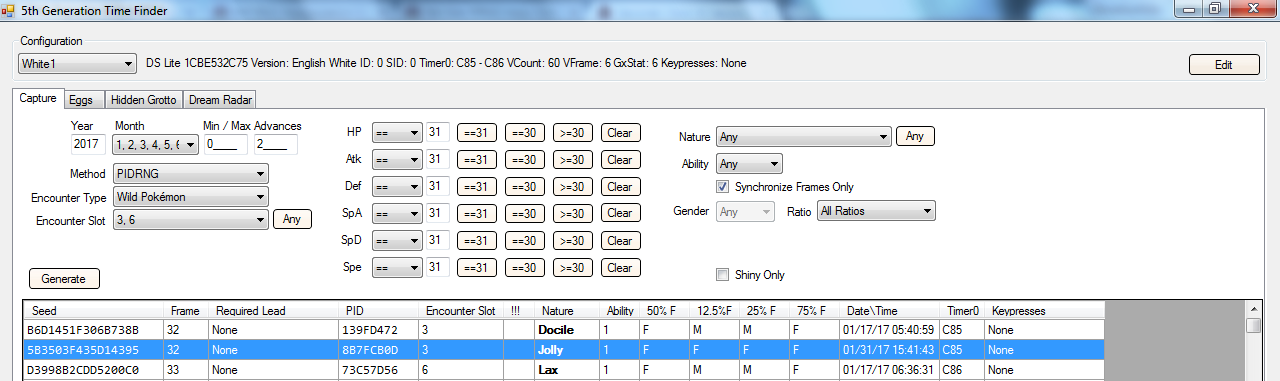This screenshot has width=1280, height=381.
Task: Click the application icon in title bar
Action: coord(10,11)
